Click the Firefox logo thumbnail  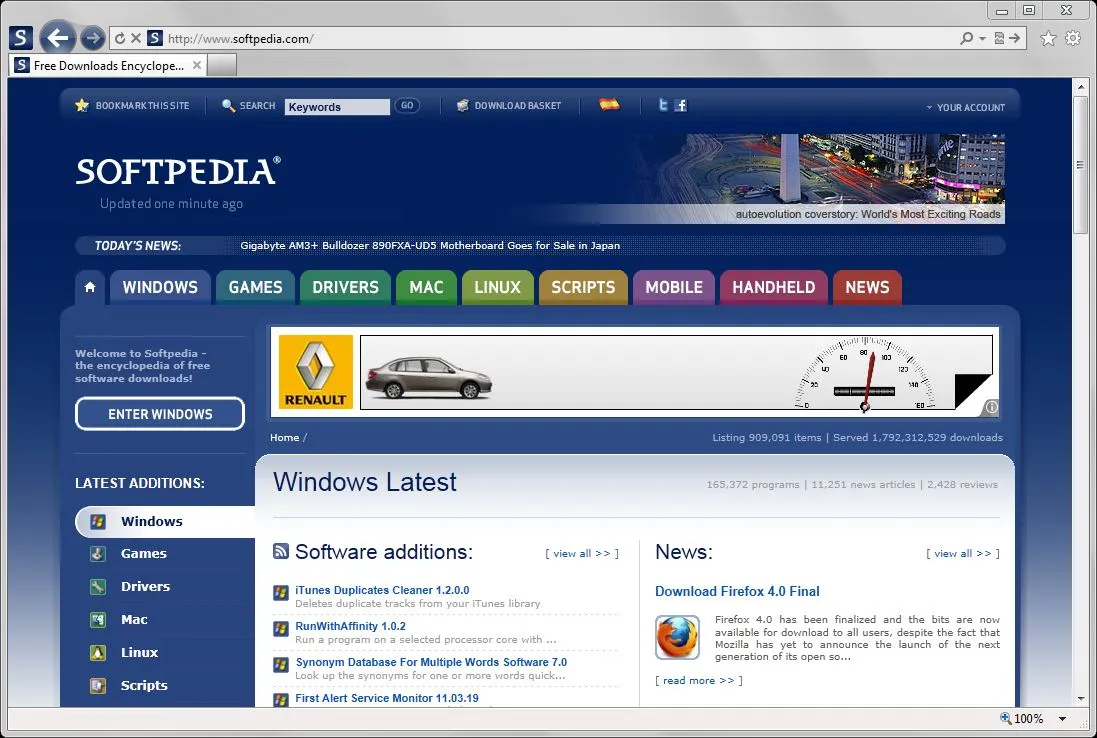pos(677,637)
